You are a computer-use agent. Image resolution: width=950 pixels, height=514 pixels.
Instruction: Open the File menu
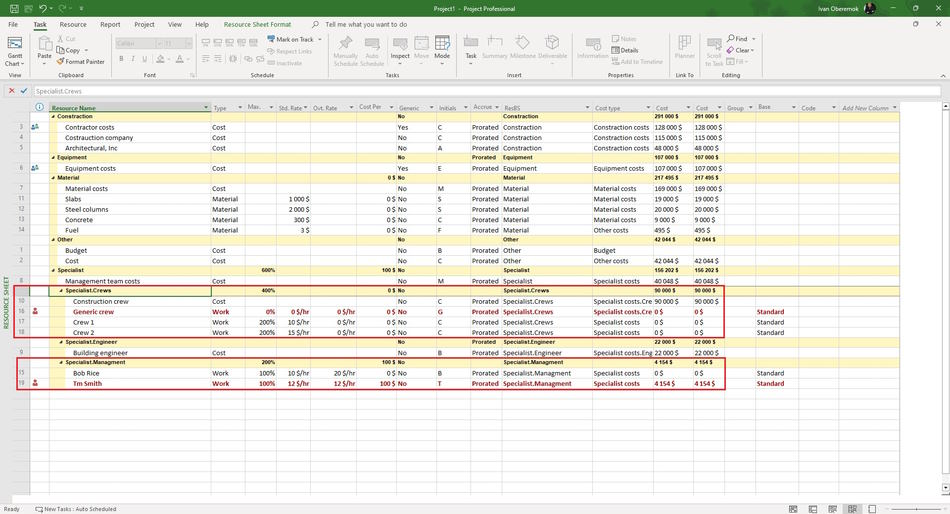pyautogui.click(x=13, y=24)
